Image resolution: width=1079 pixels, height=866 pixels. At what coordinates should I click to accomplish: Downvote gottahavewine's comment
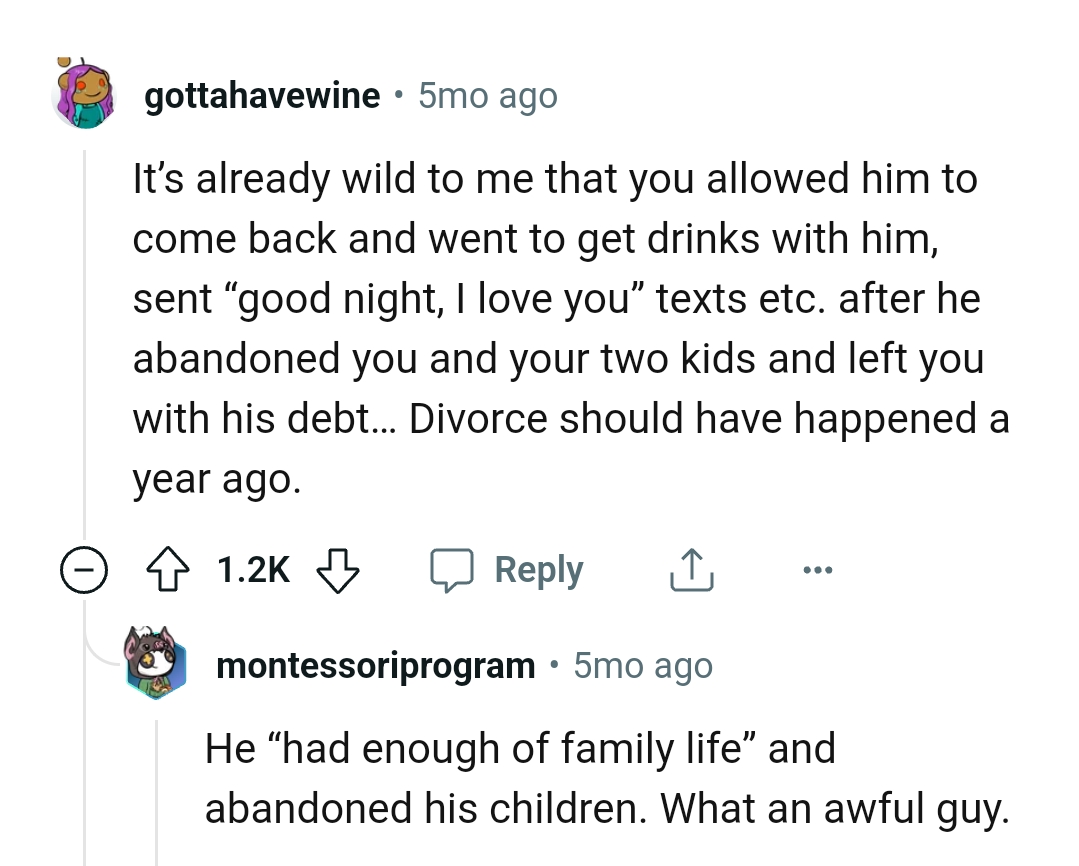click(x=340, y=569)
